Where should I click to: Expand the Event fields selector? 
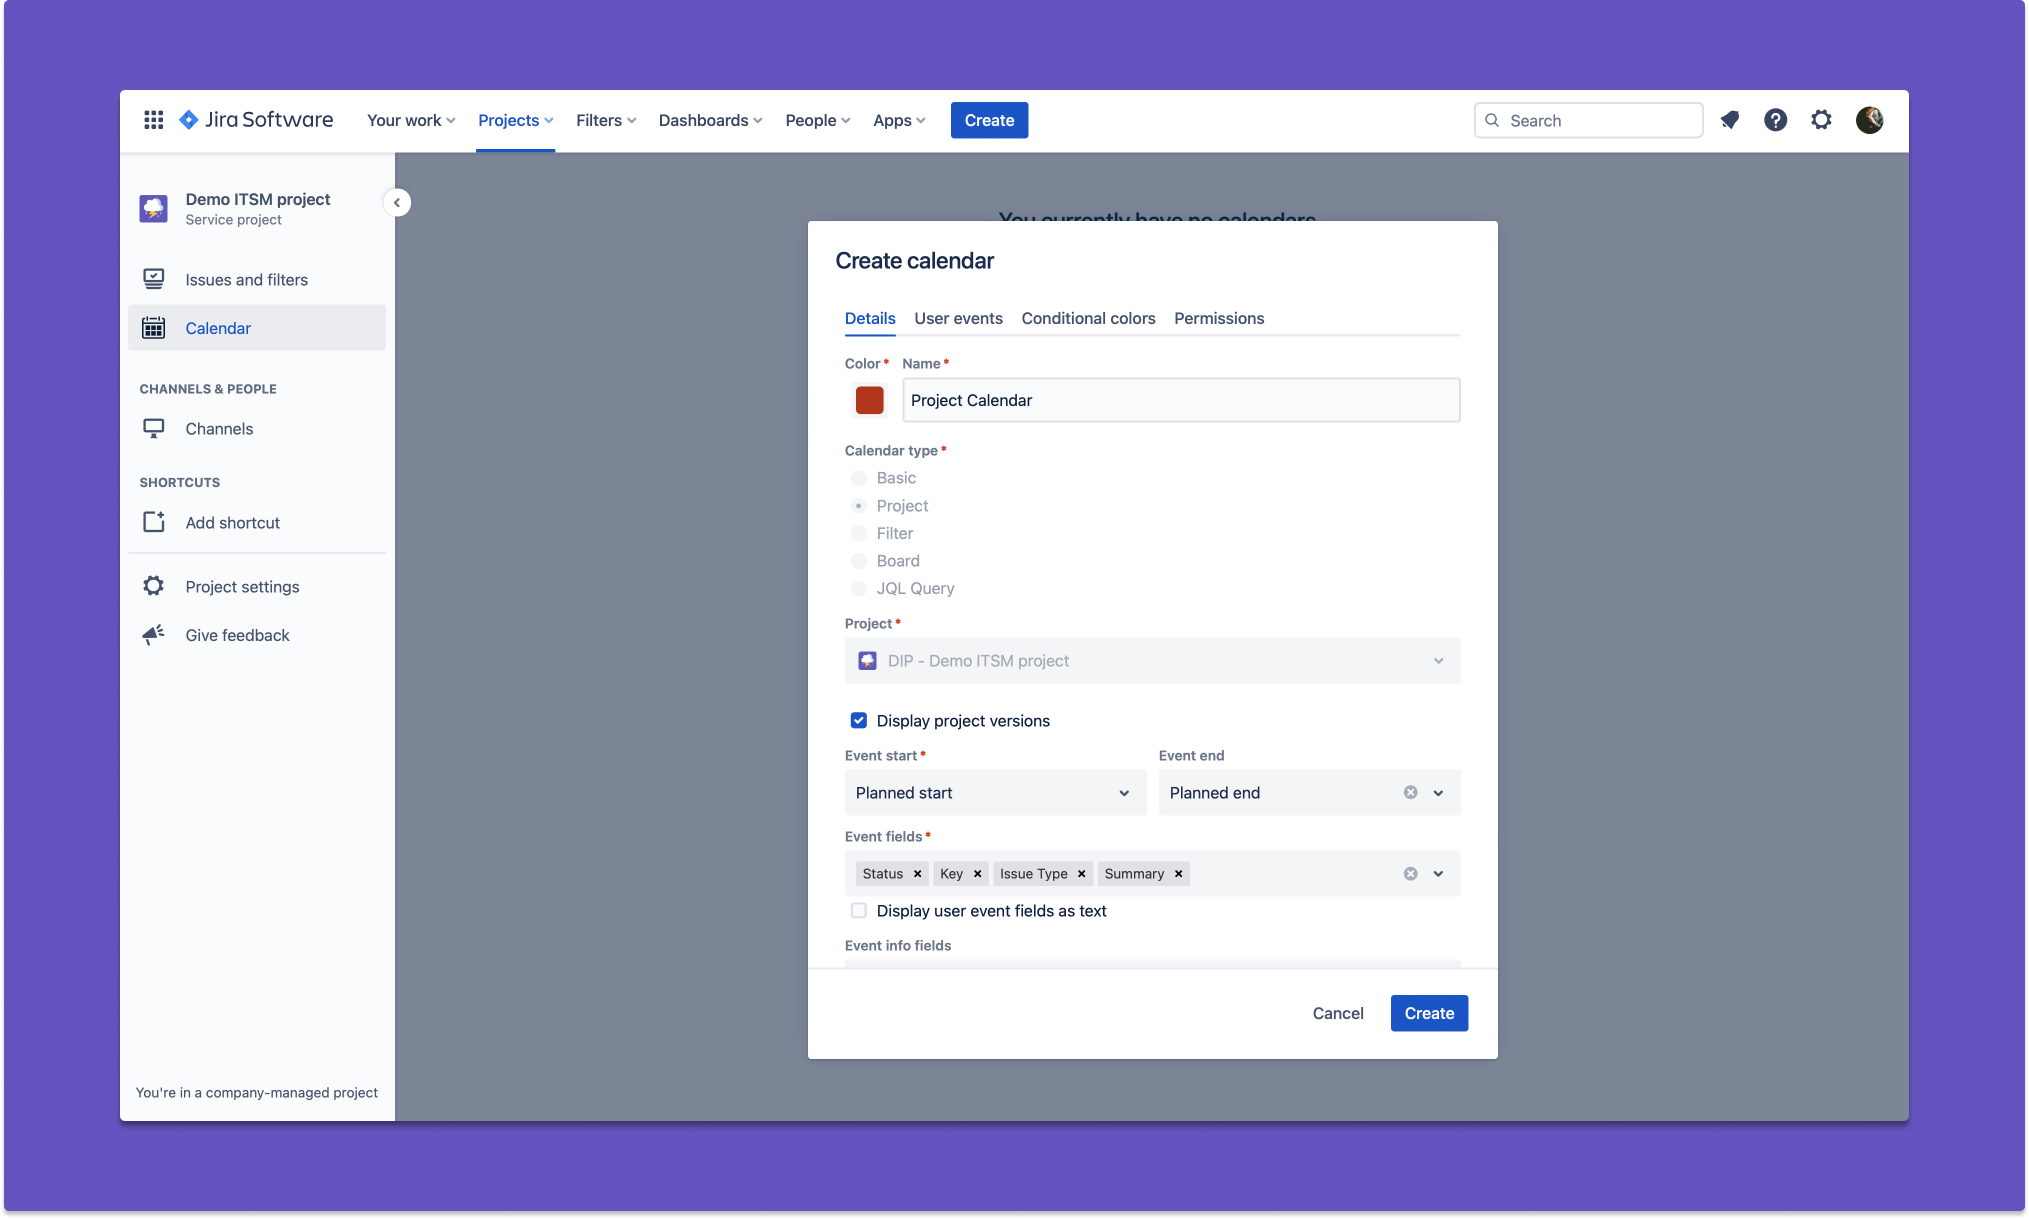pyautogui.click(x=1440, y=873)
